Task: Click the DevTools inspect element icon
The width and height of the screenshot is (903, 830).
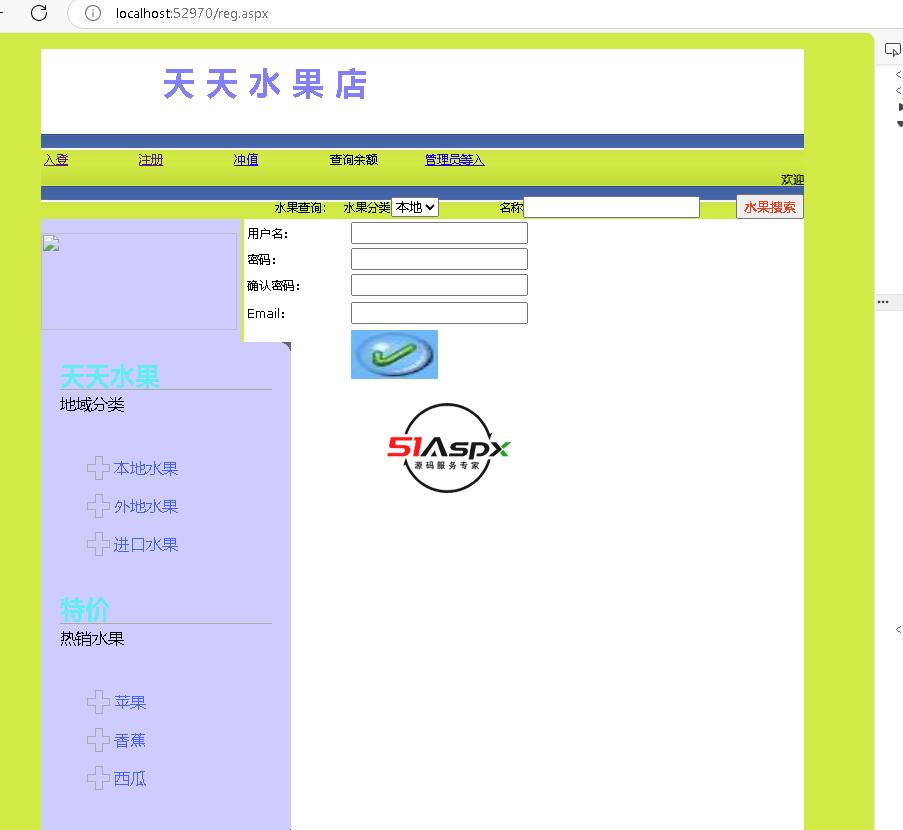Action: click(x=892, y=50)
